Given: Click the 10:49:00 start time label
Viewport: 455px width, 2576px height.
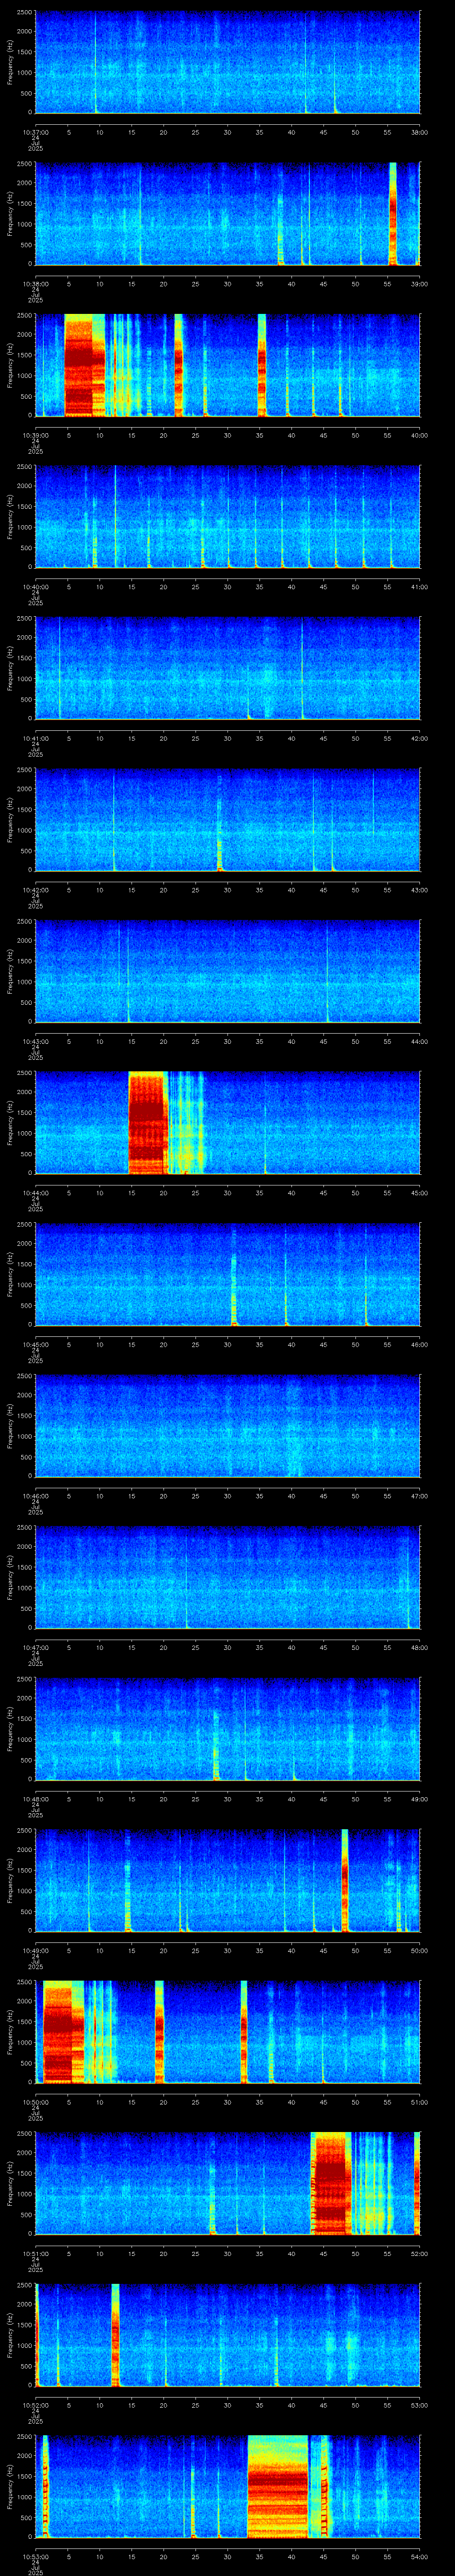Looking at the screenshot, I should [x=35, y=1950].
